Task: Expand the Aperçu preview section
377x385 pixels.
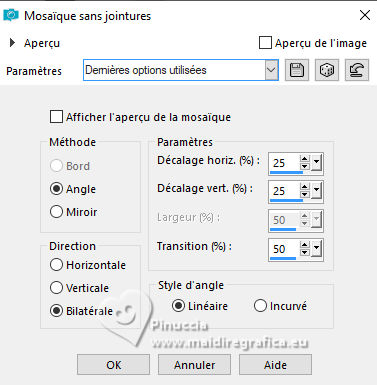Action: coord(12,43)
